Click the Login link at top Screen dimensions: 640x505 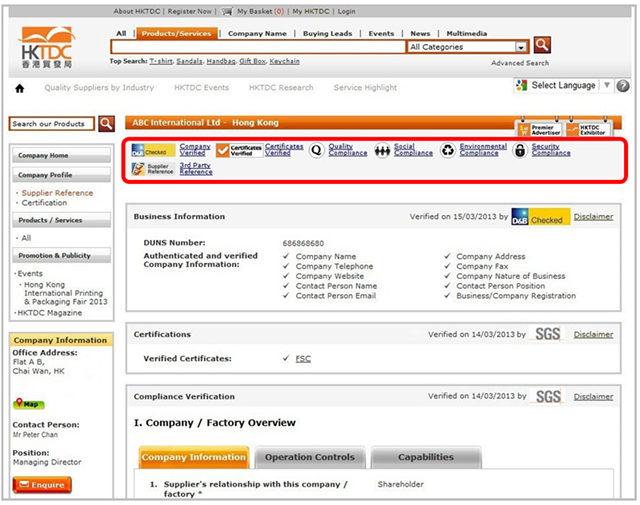click(346, 11)
